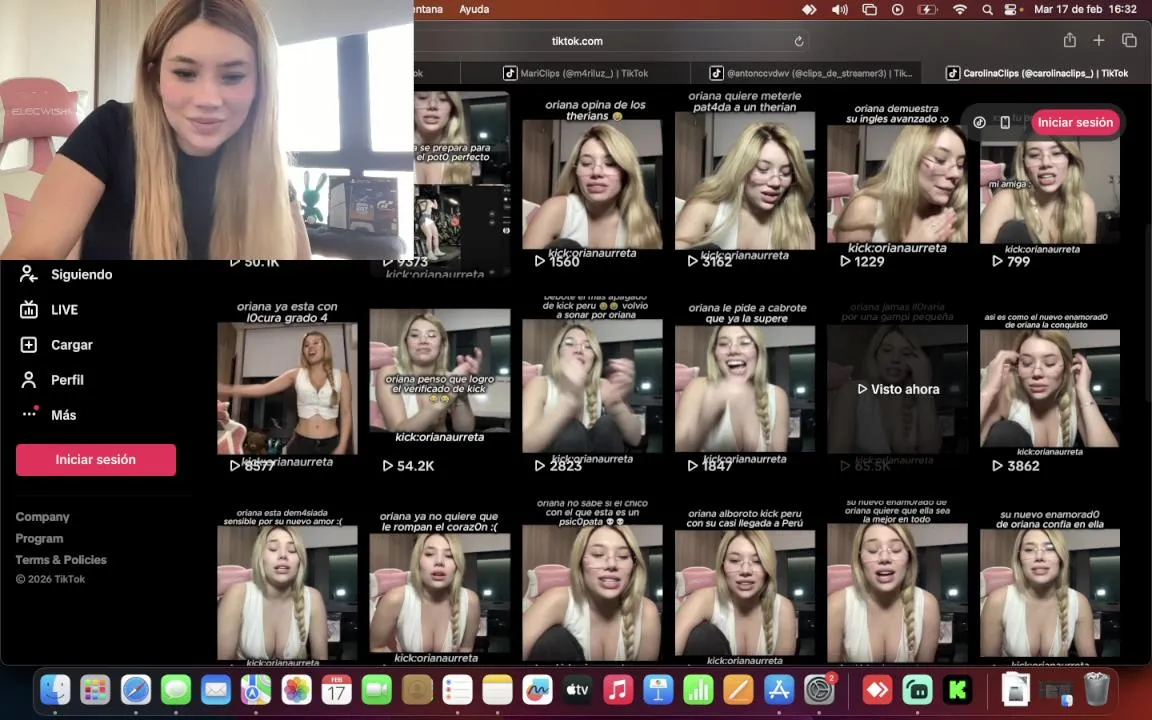Open the video marked Visto ahora
This screenshot has height=720, width=1152.
tap(897, 389)
